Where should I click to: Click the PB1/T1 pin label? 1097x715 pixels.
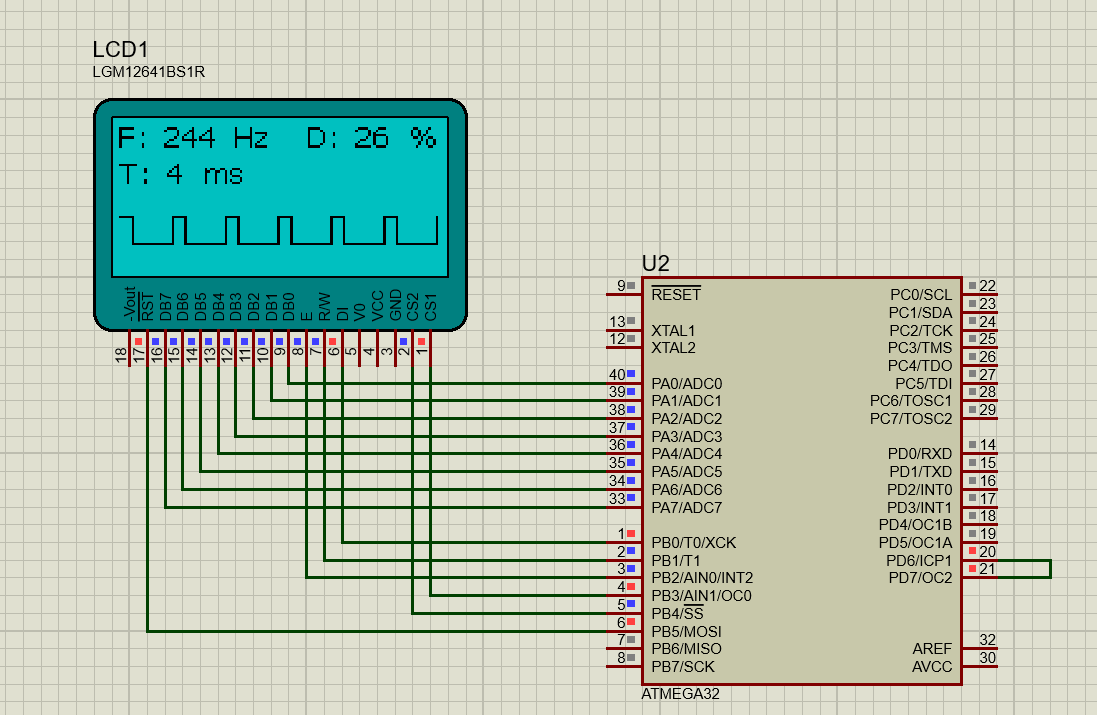pos(676,560)
